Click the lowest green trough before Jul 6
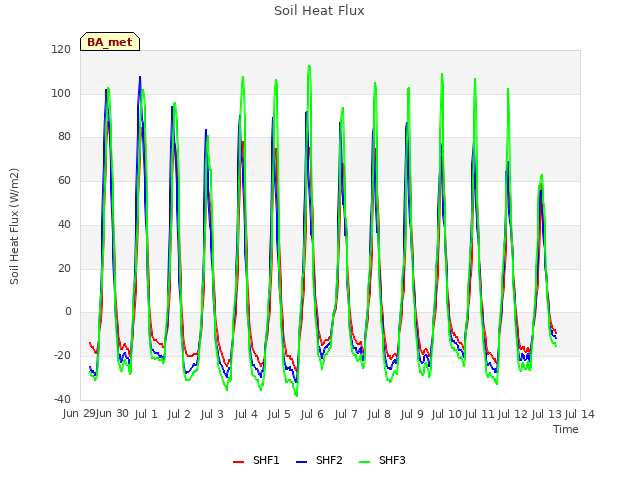 297,396
